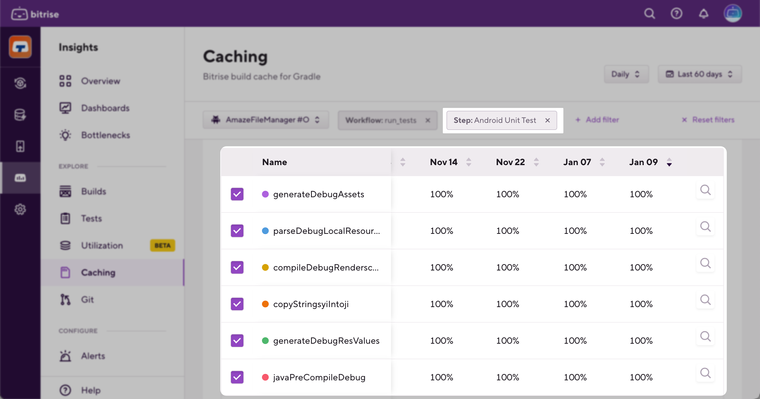Toggle the copyStringsyiIntoji checkbox
Image resolution: width=760 pixels, height=399 pixels.
coord(237,304)
